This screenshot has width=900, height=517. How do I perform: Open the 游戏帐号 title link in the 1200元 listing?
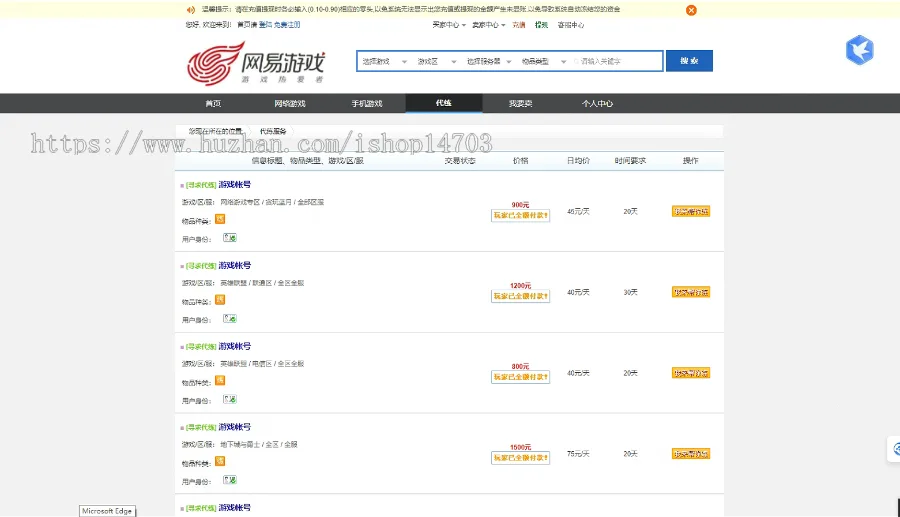tap(235, 266)
